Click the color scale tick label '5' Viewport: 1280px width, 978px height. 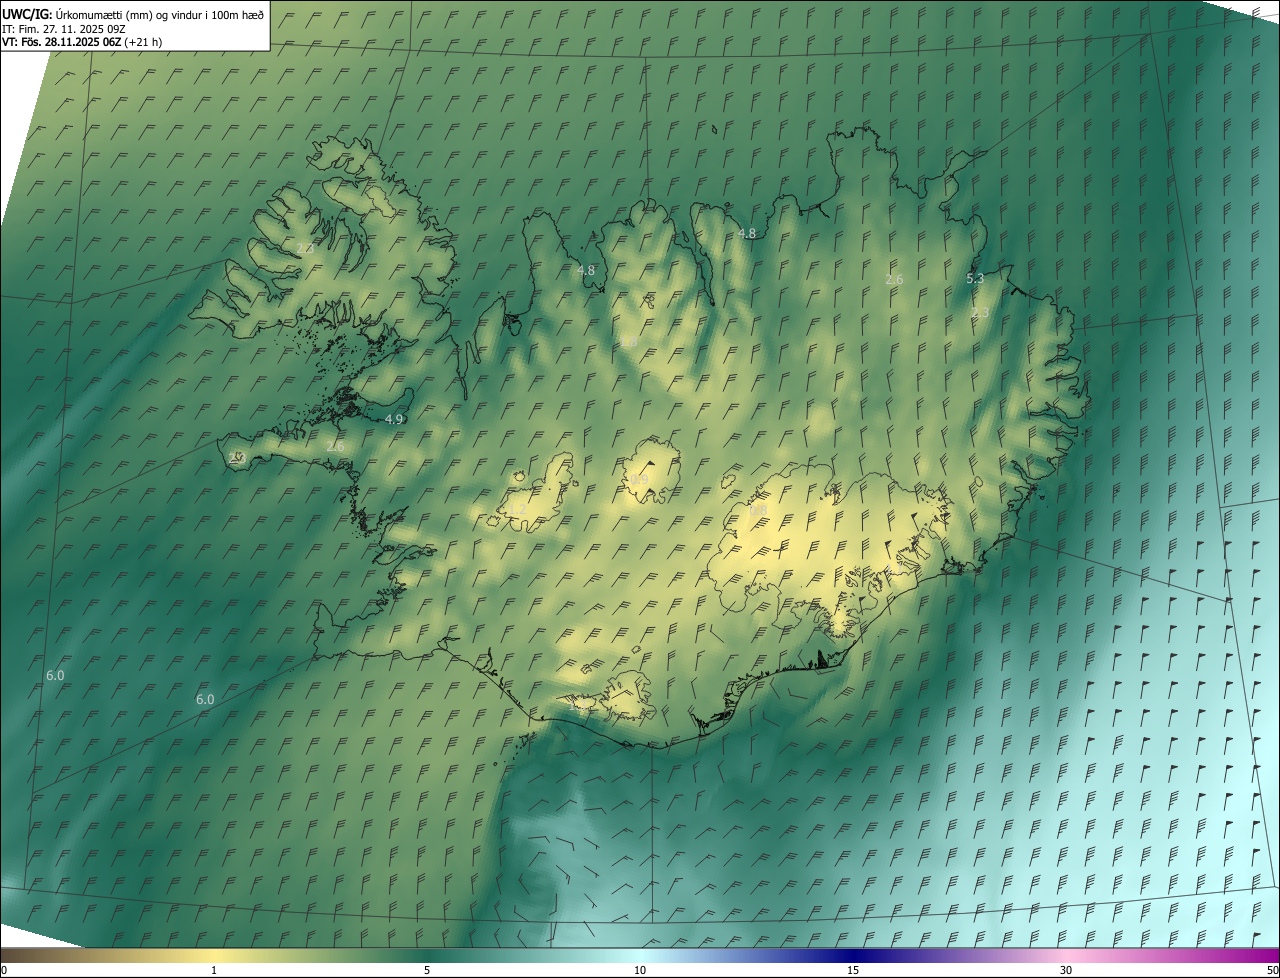point(427,971)
